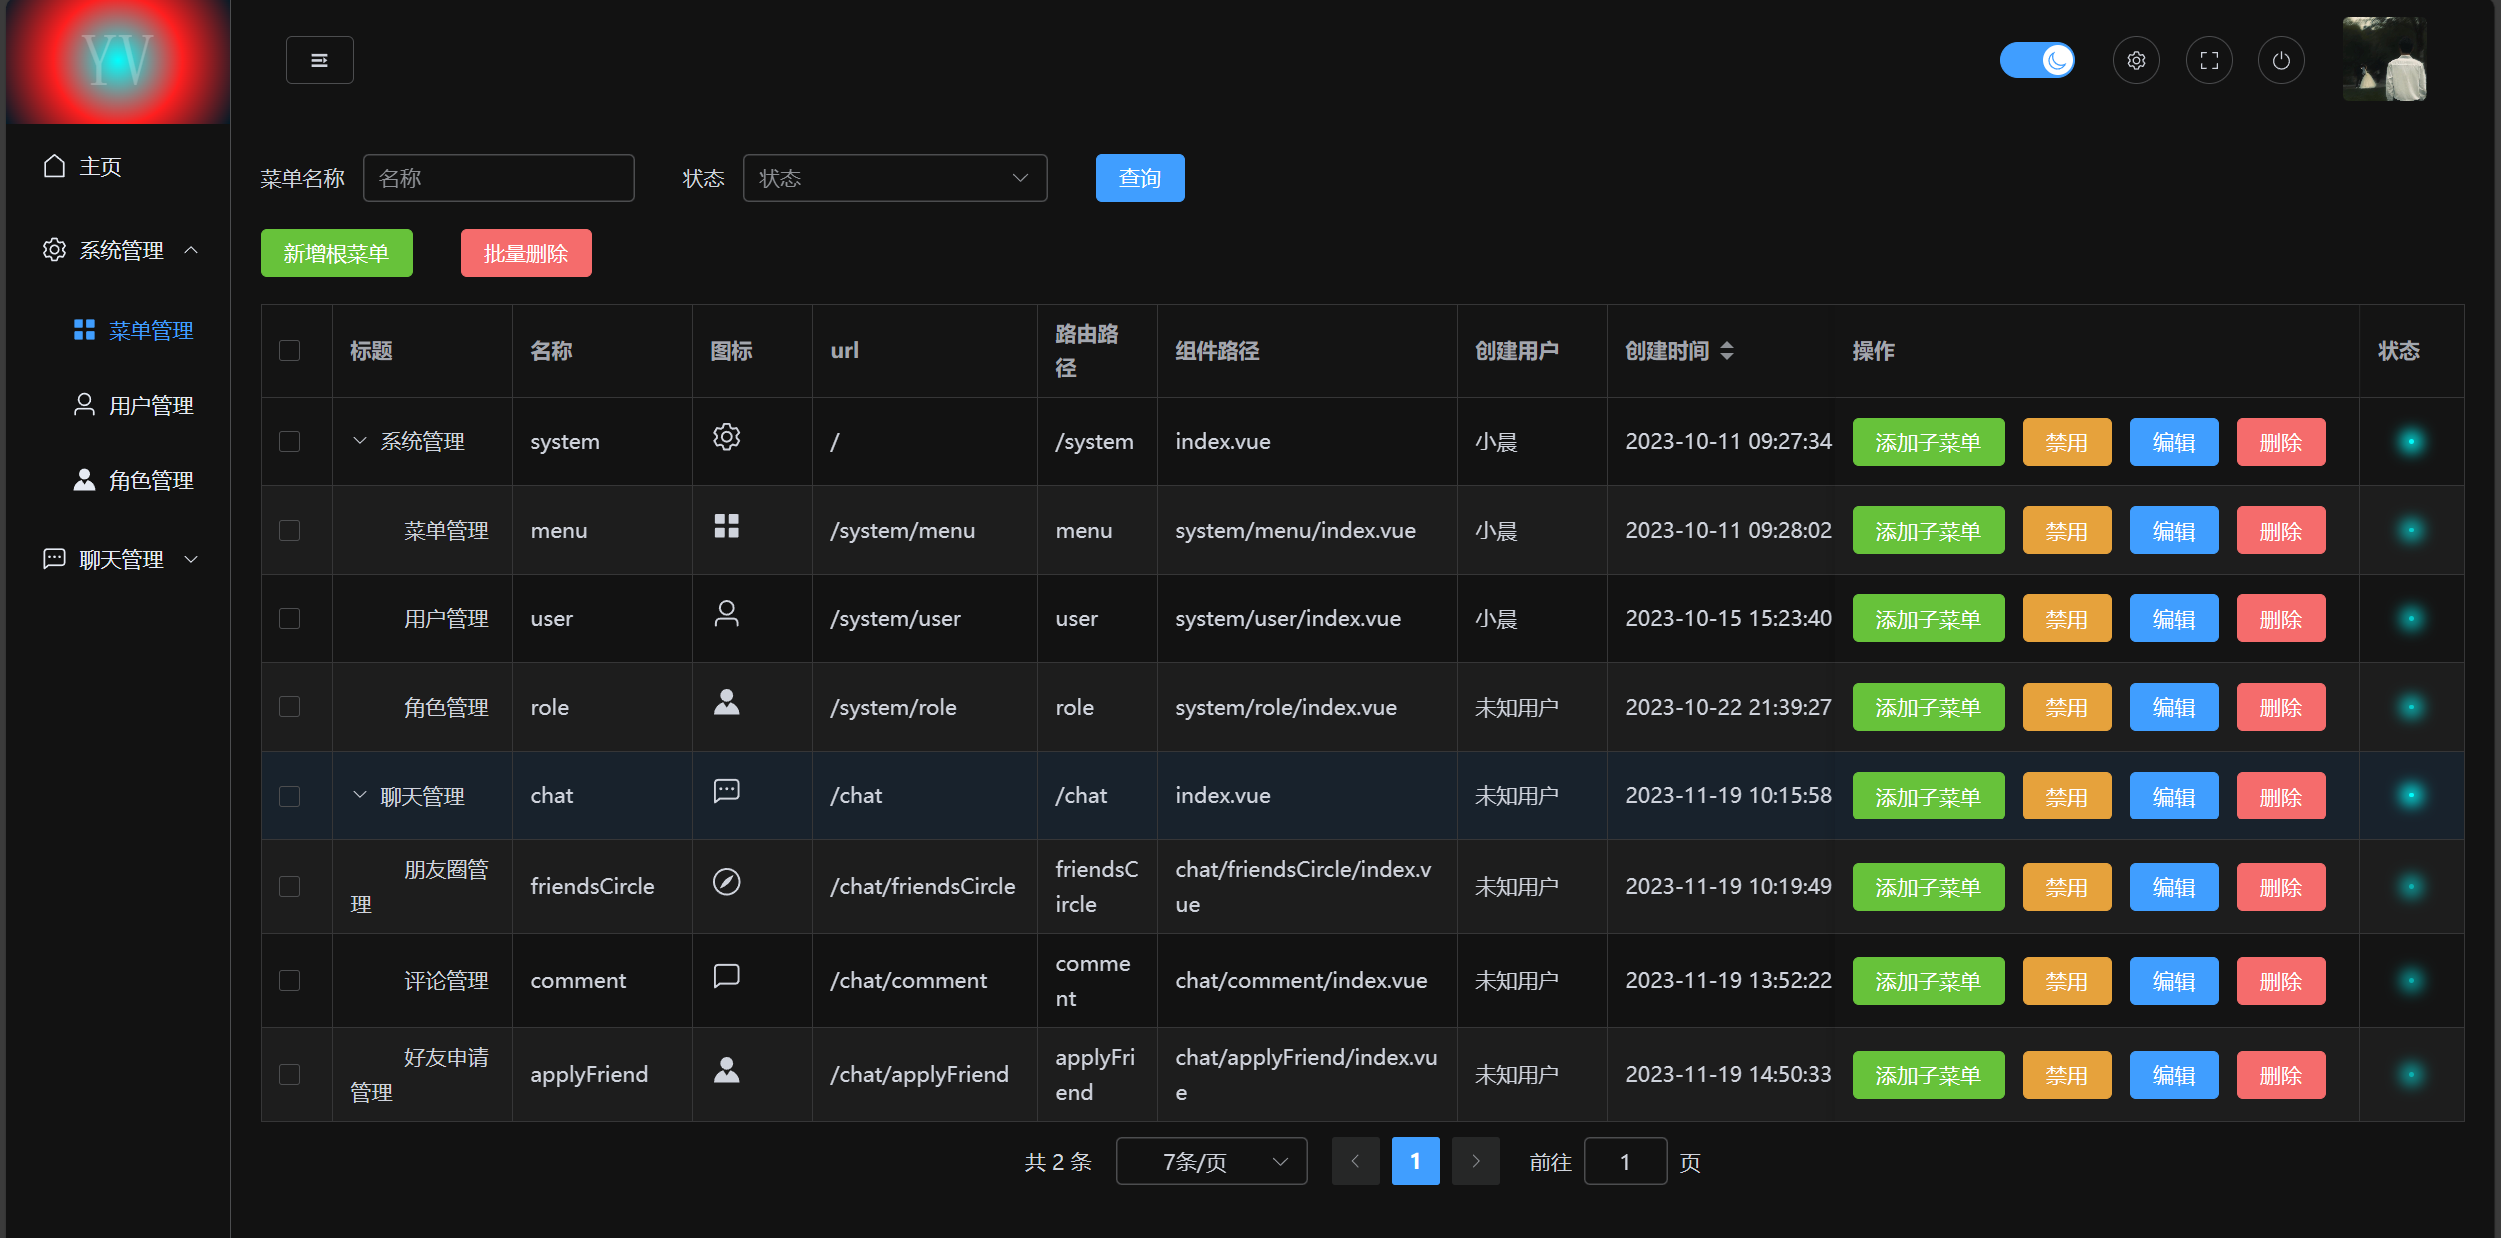This screenshot has width=2501, height=1238.
Task: Go to next page arrow
Action: point(1476,1161)
